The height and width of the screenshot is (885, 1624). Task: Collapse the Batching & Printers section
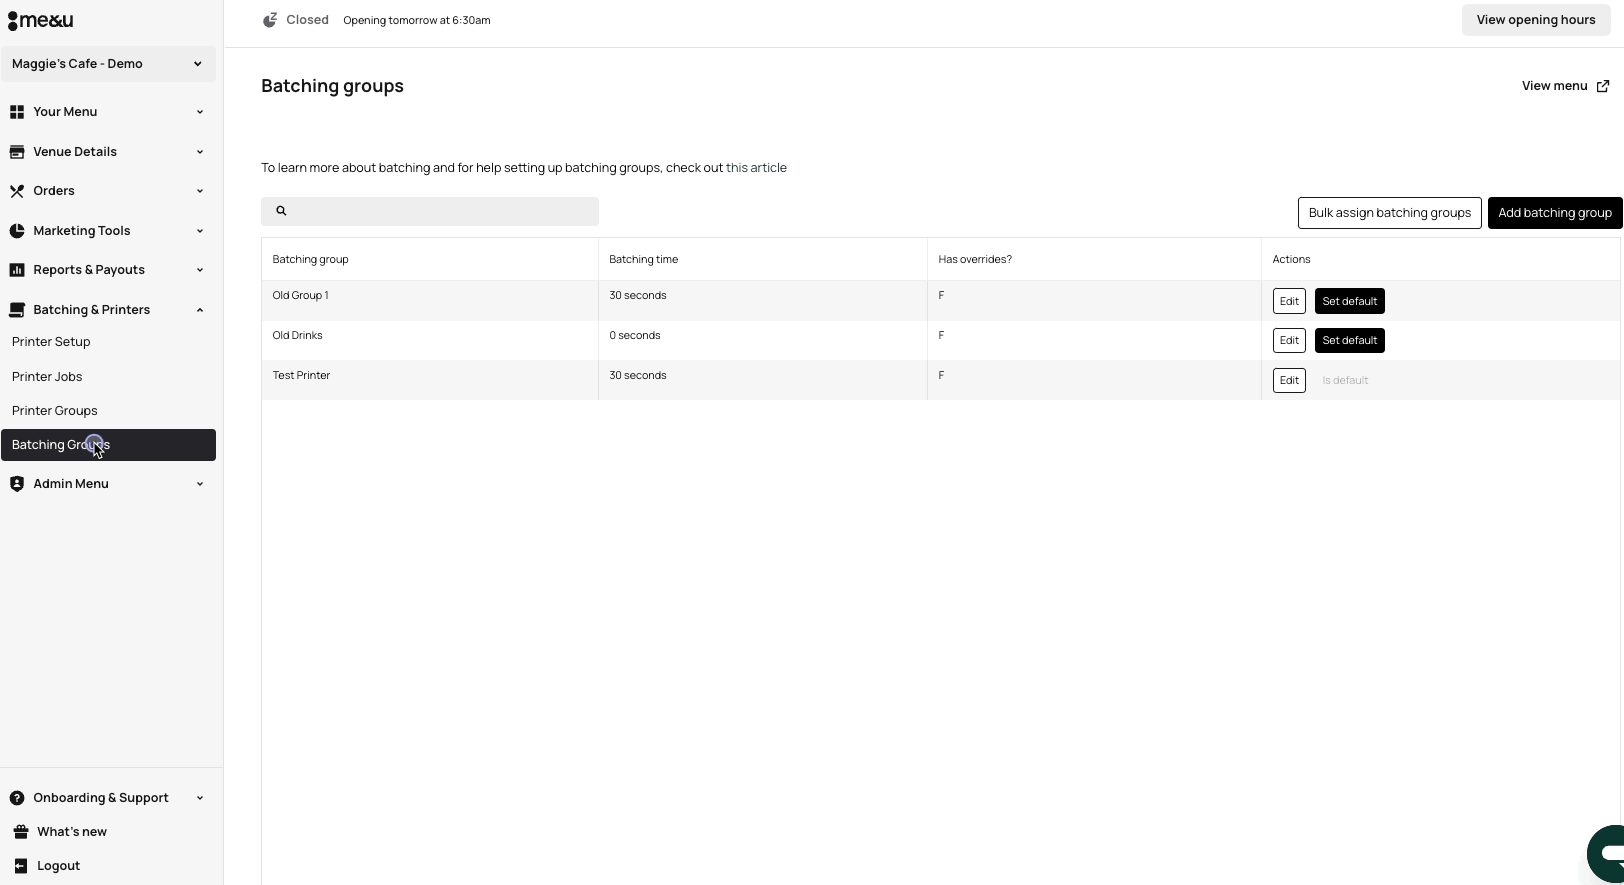[x=108, y=310]
